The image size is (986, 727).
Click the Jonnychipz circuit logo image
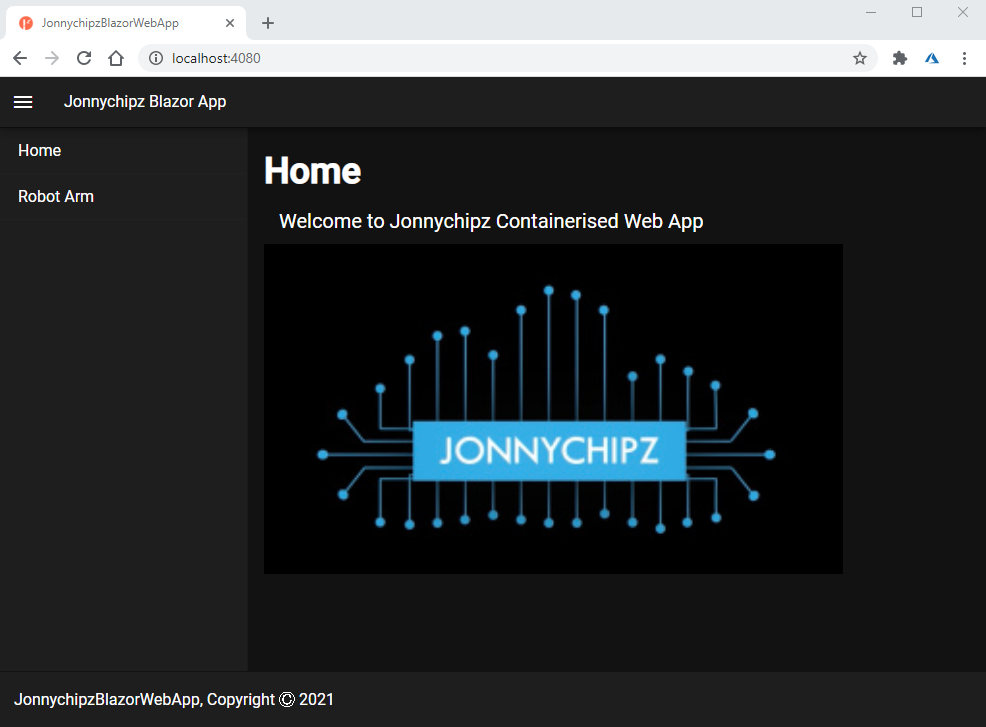pyautogui.click(x=553, y=408)
